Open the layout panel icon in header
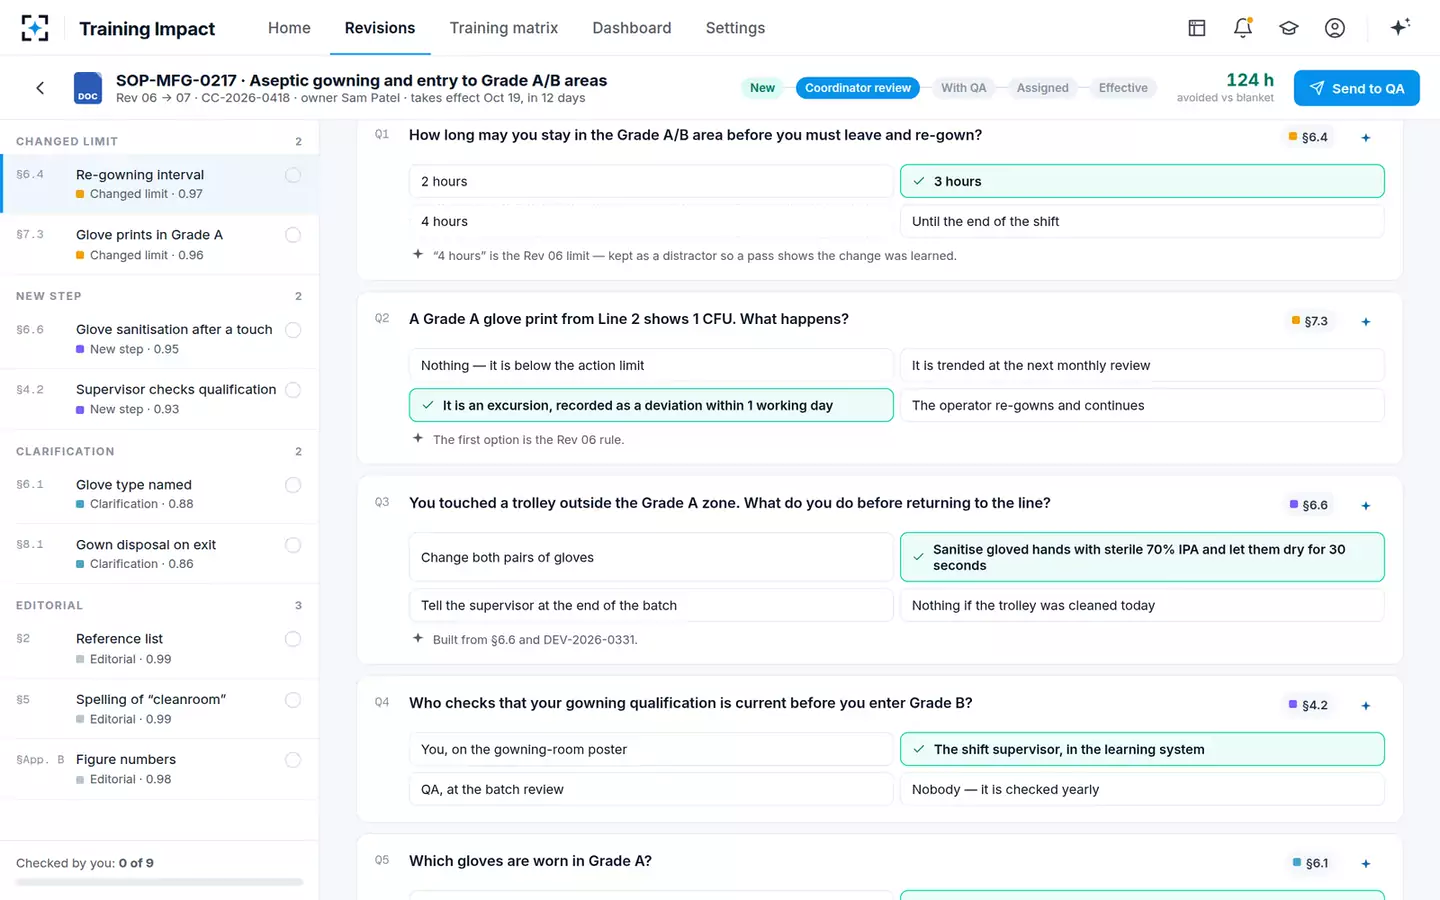Viewport: 1440px width, 900px height. coord(1197,28)
